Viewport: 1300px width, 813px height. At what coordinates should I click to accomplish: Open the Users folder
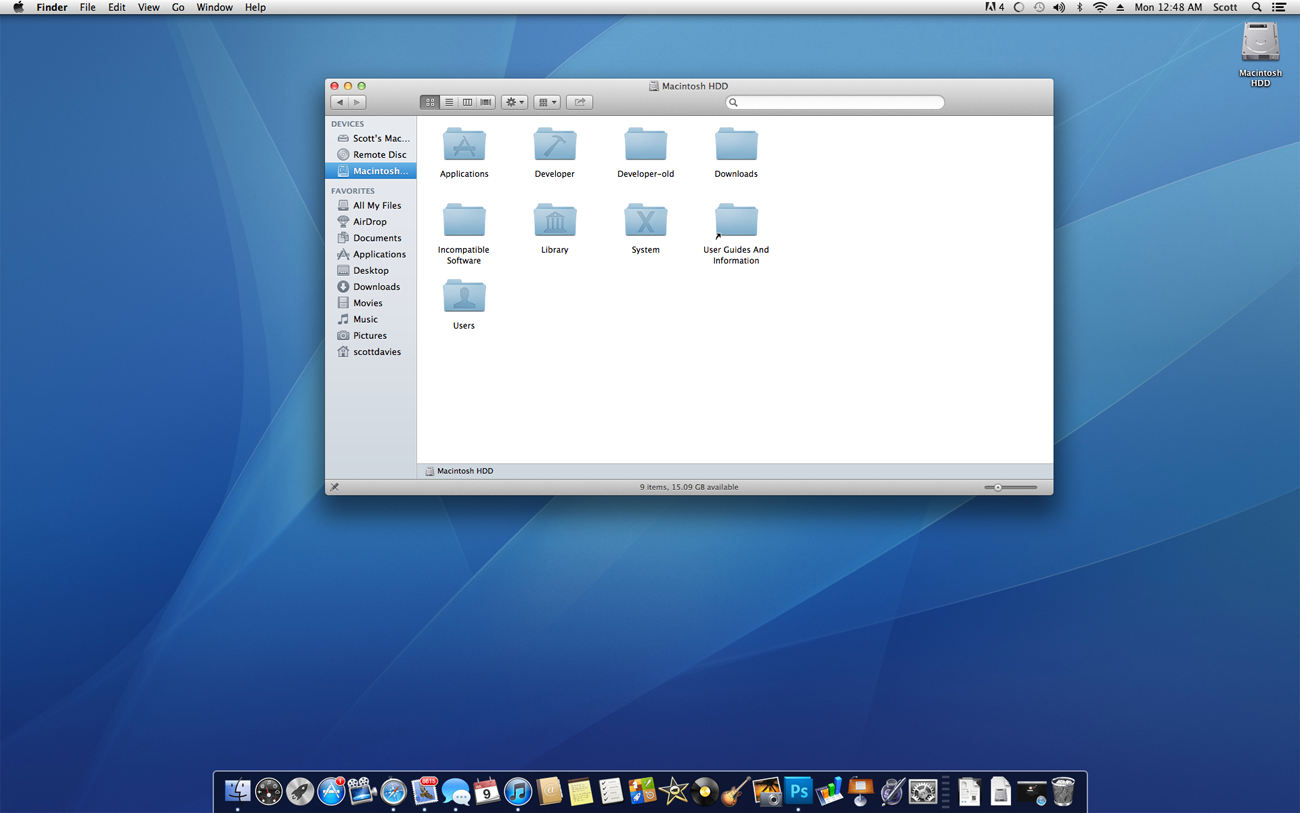click(x=464, y=298)
